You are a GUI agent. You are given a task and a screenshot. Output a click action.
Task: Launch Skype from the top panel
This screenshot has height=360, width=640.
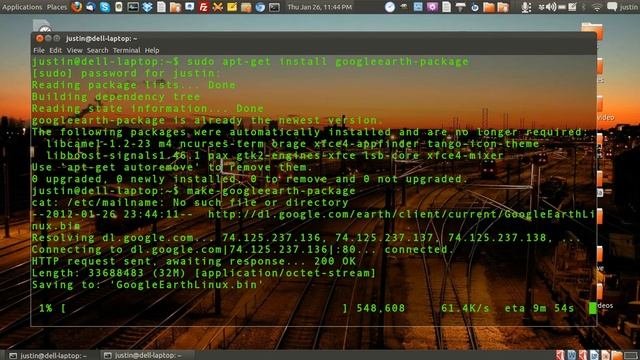(x=105, y=7)
